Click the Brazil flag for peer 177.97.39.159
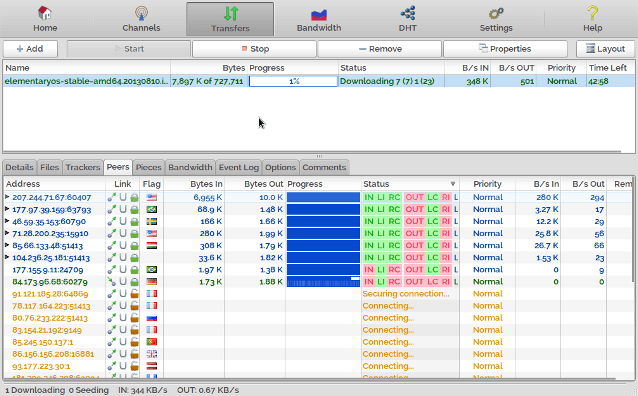The width and height of the screenshot is (638, 396). pyautogui.click(x=152, y=210)
